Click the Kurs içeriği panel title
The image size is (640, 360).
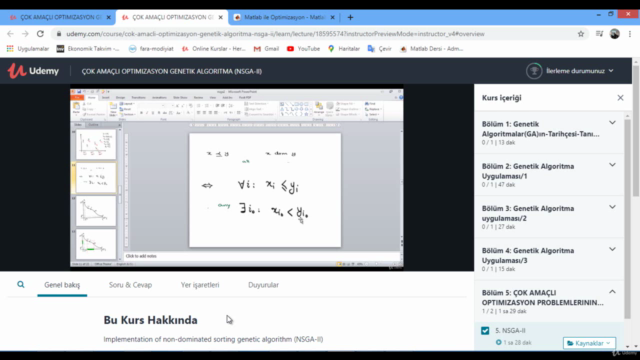[501, 98]
